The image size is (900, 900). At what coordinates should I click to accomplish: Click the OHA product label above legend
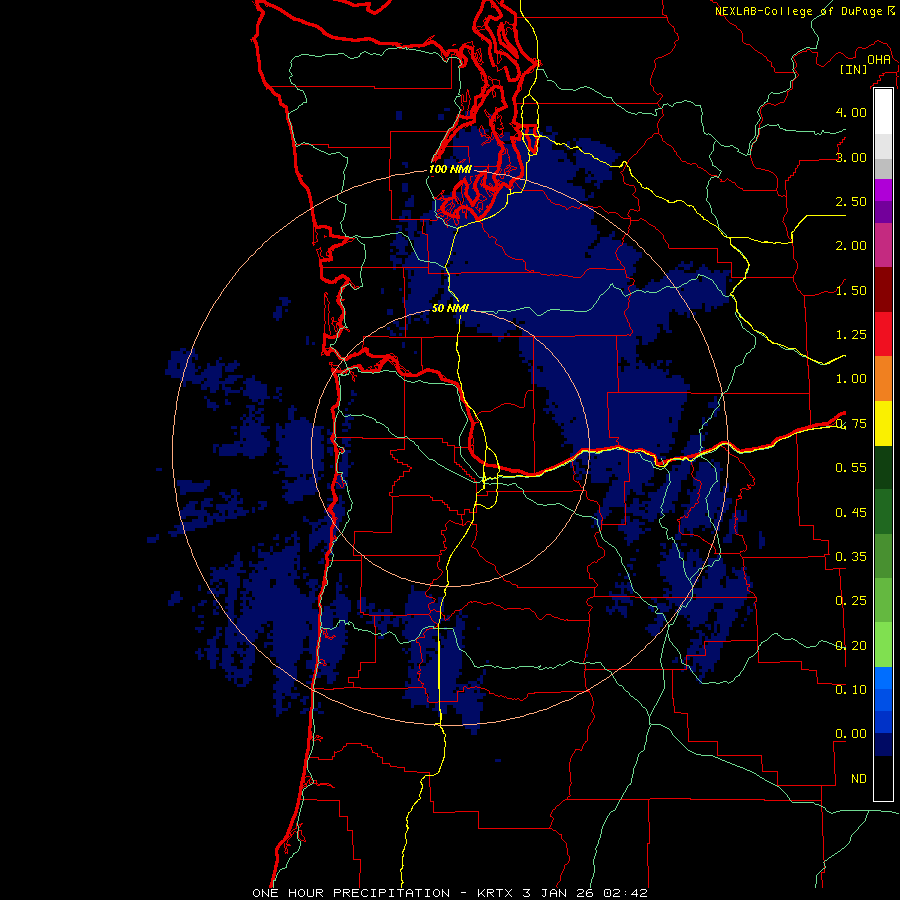[x=879, y=60]
